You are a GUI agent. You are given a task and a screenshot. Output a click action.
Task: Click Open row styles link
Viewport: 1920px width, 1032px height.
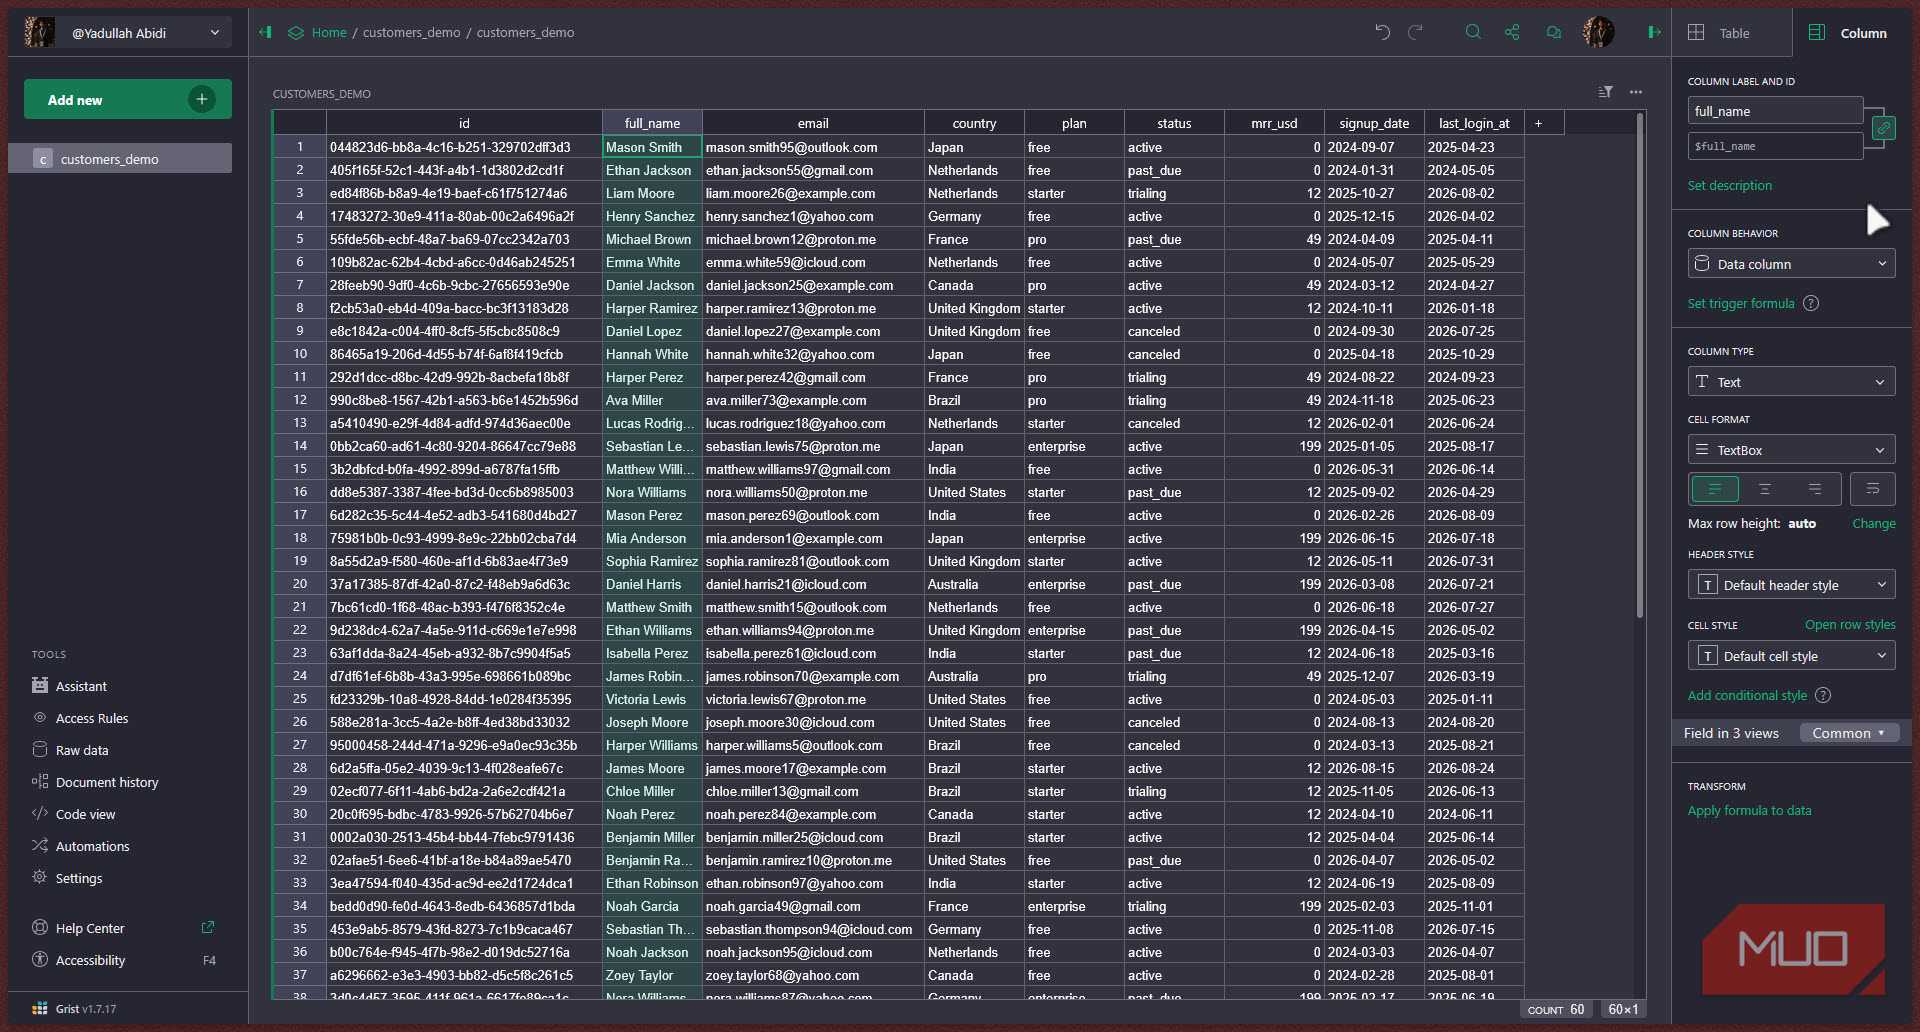point(1850,624)
